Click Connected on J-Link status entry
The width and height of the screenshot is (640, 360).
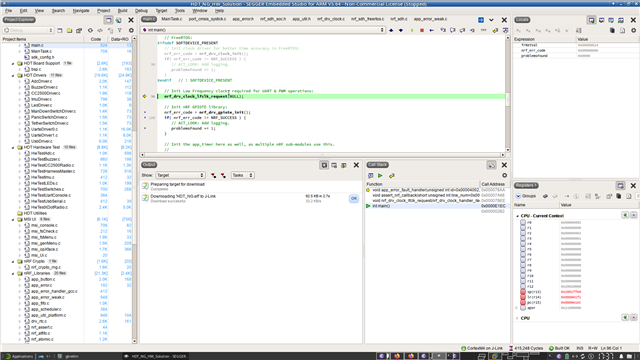click(482, 349)
